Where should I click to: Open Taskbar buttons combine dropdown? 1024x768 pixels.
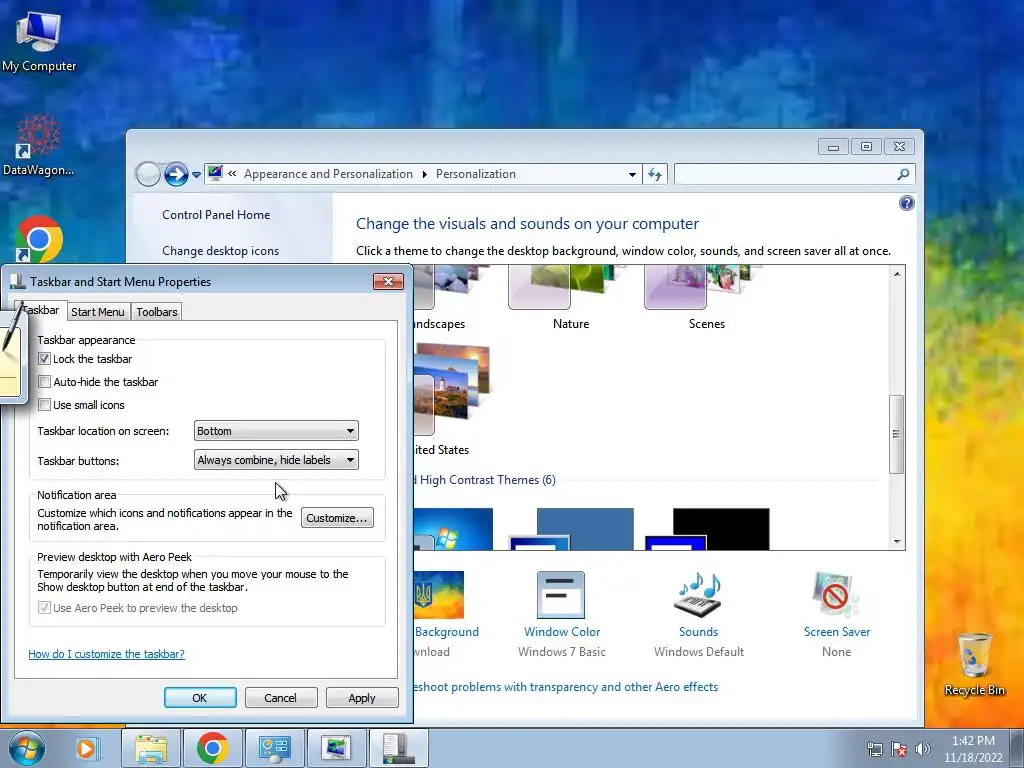[276, 460]
